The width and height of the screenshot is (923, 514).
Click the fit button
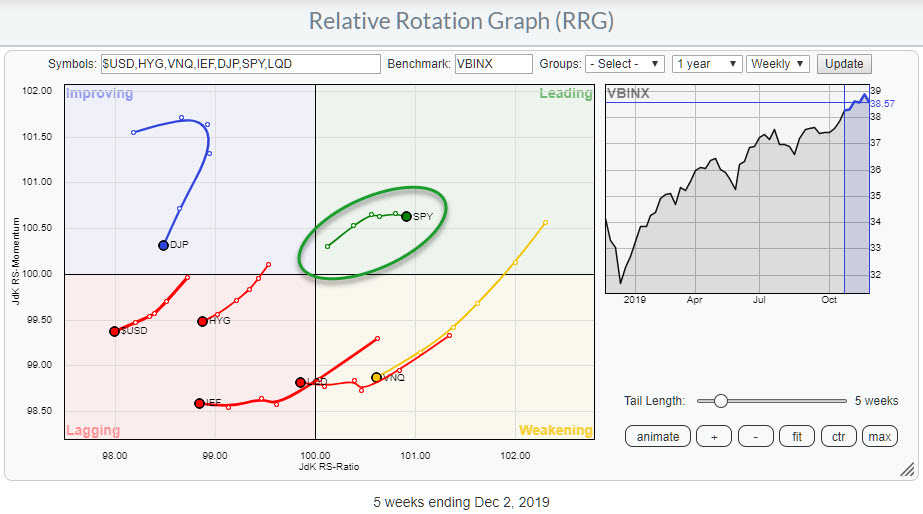pyautogui.click(x=797, y=437)
